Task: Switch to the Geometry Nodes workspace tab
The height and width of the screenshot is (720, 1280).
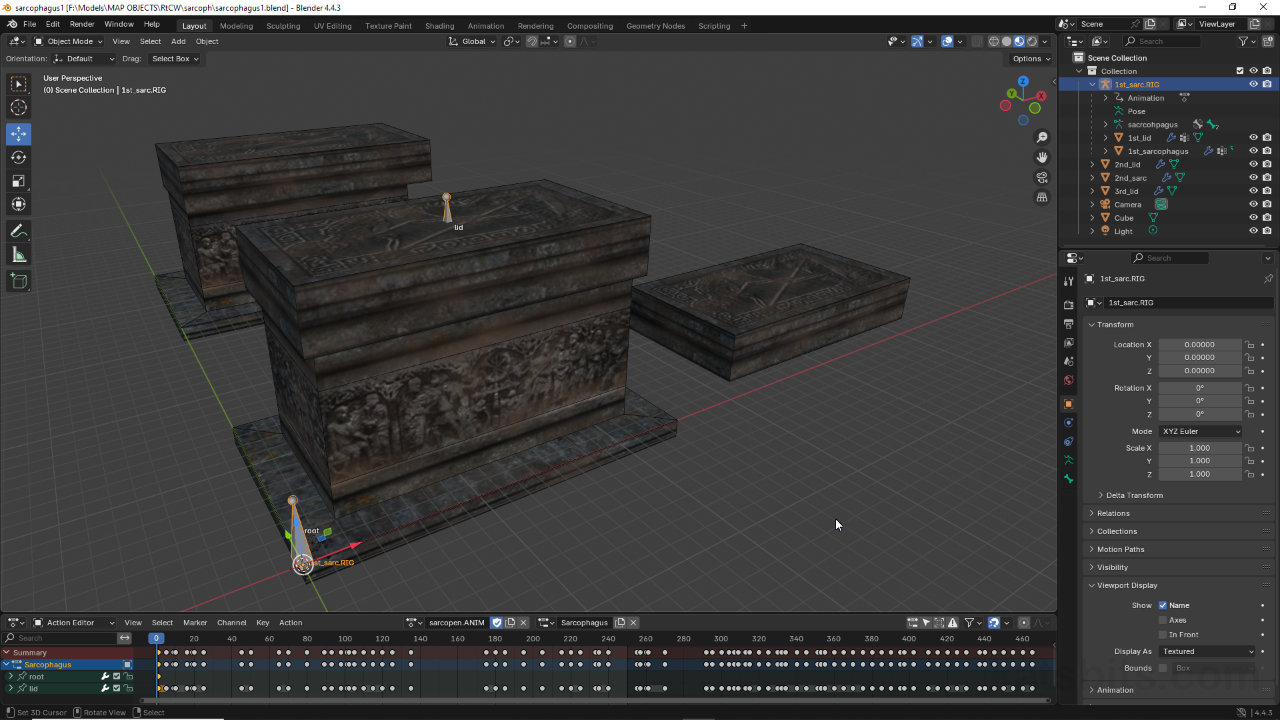Action: pos(655,26)
